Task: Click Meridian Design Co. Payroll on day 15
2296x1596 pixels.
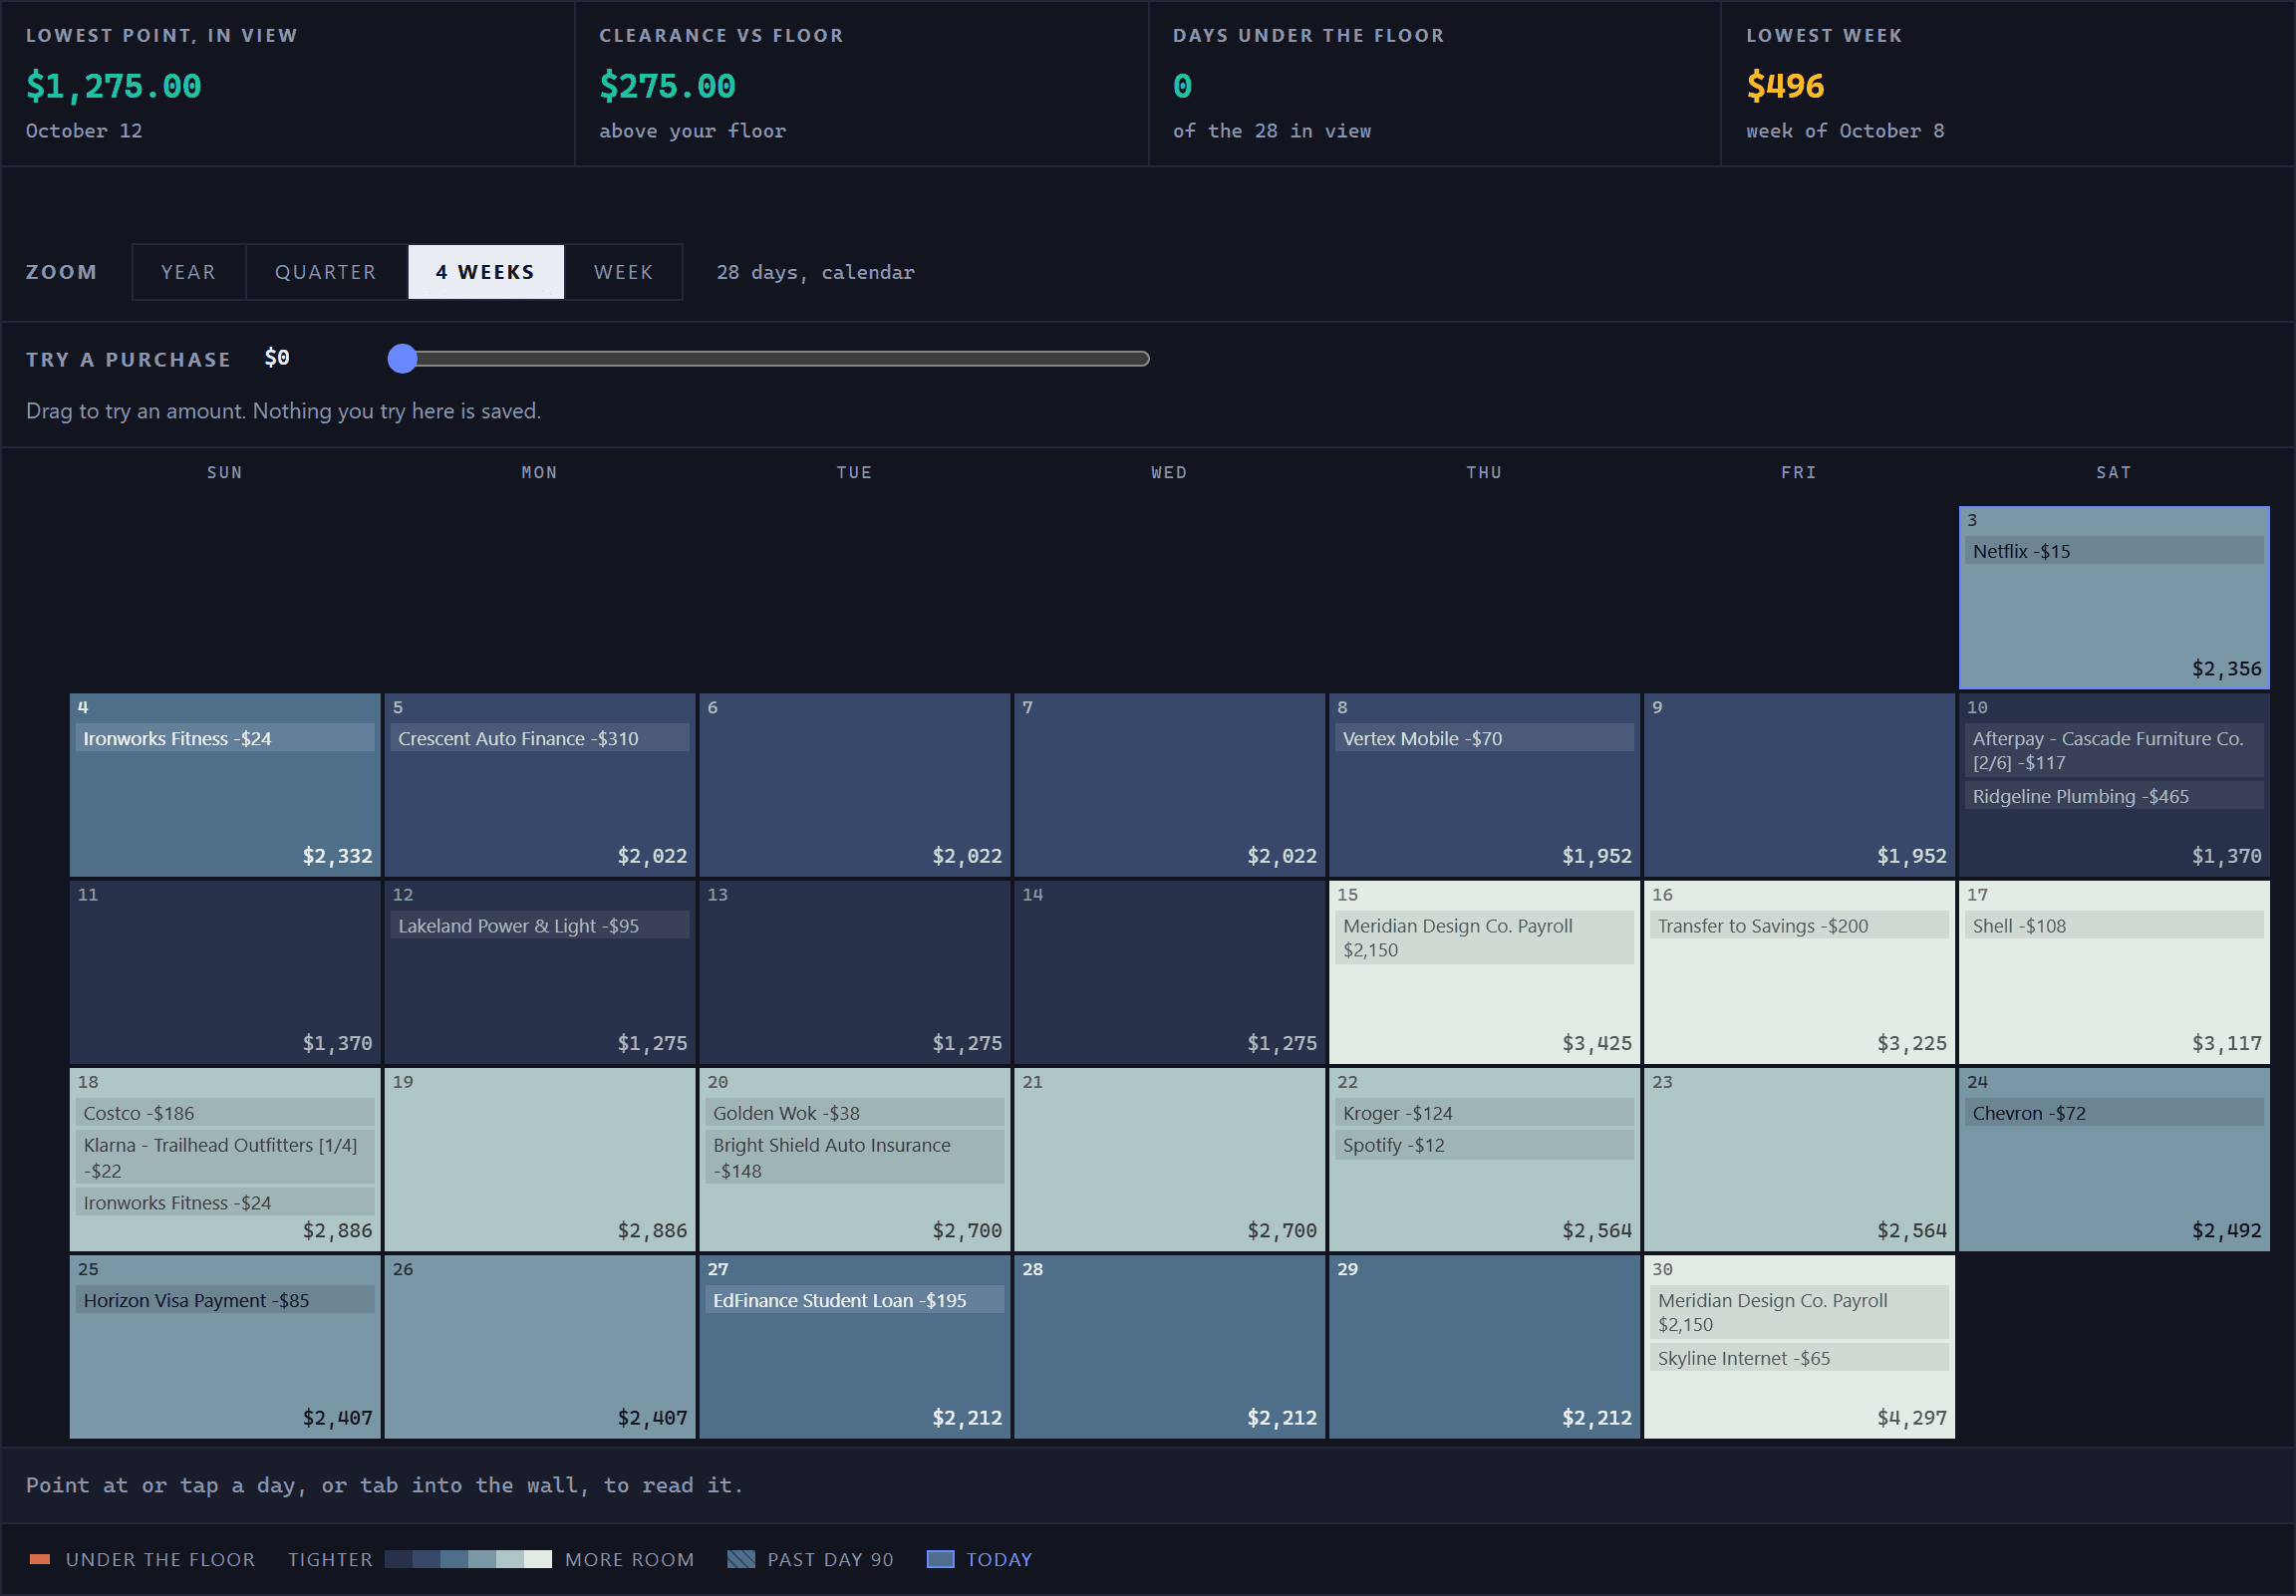Action: click(1484, 938)
